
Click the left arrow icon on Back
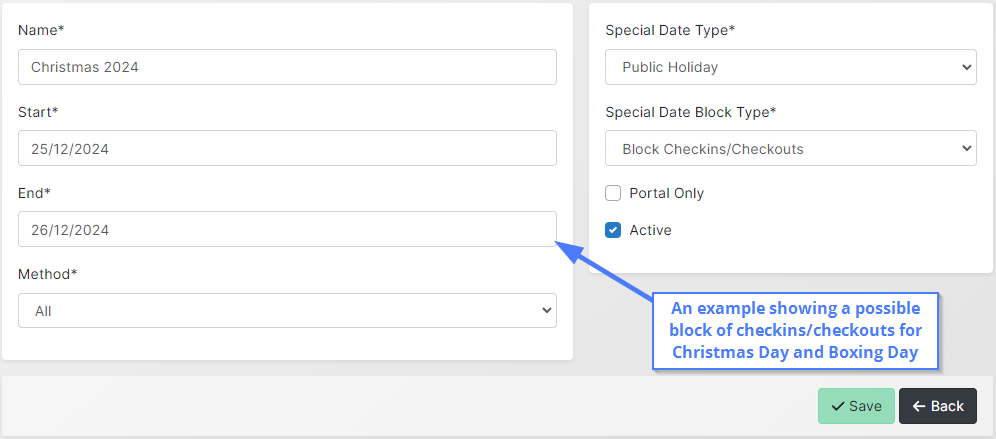(919, 406)
